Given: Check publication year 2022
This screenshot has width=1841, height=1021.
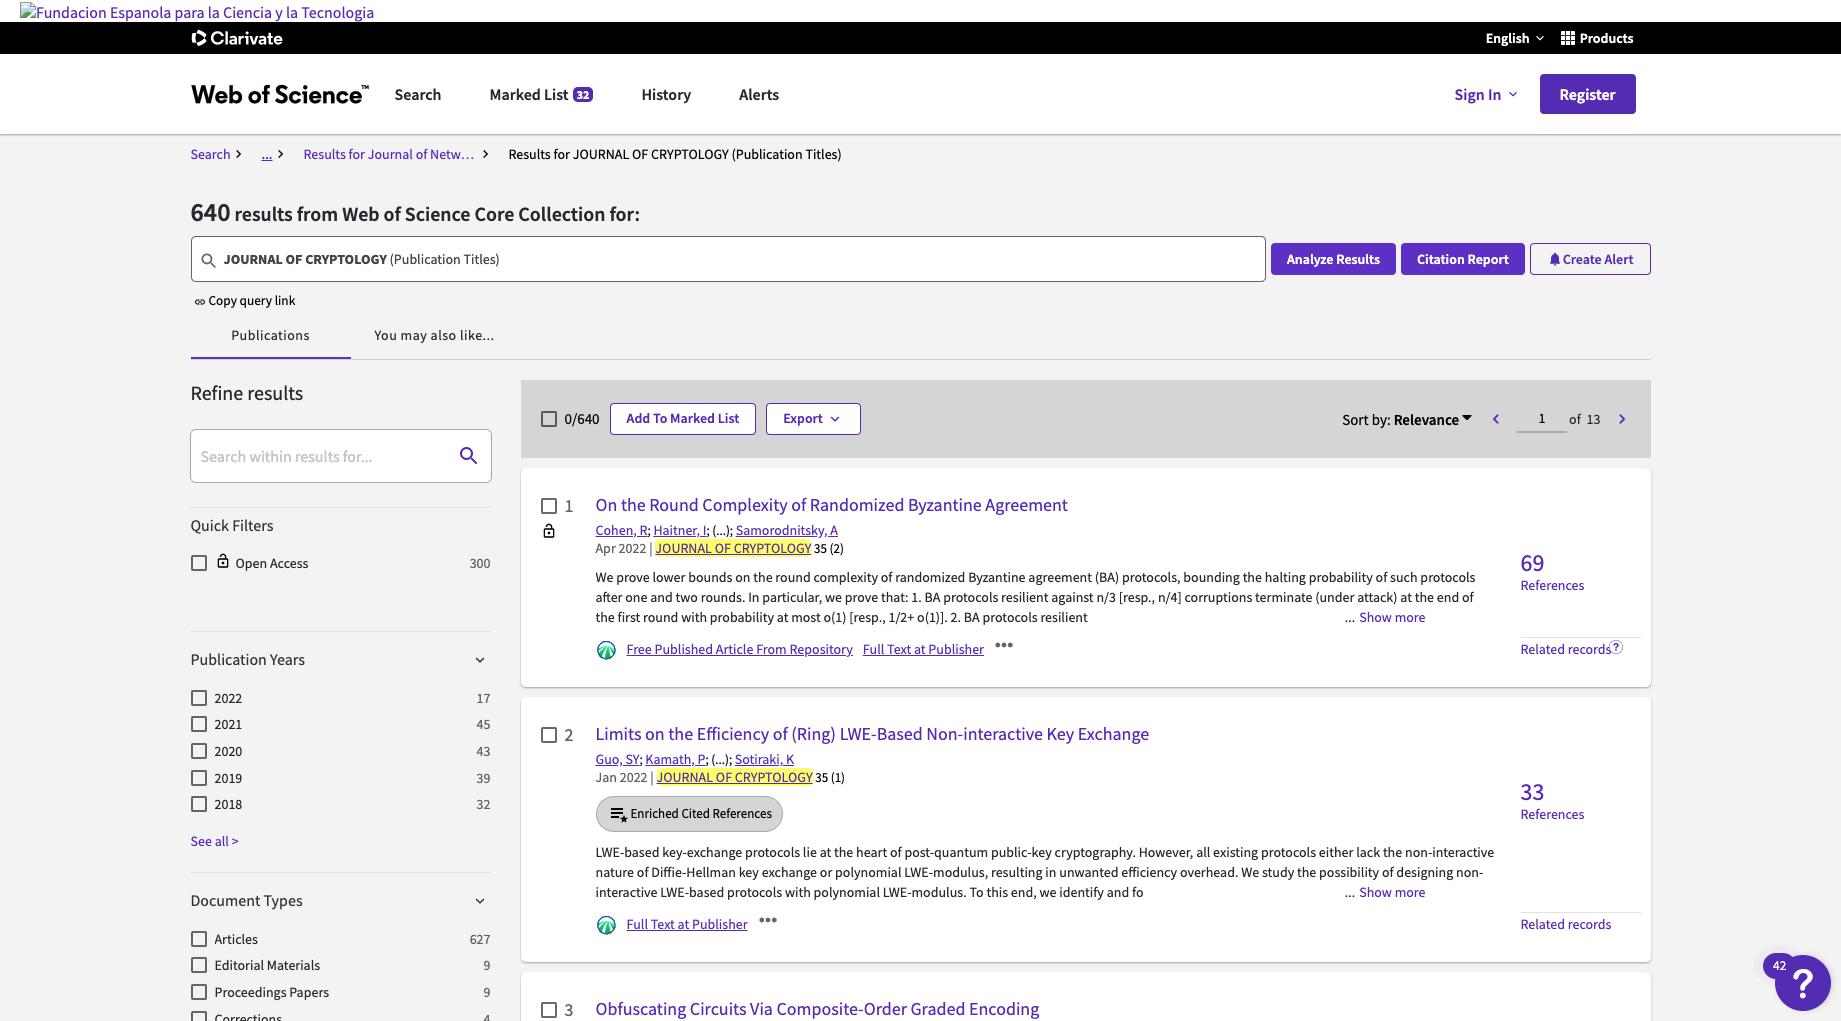Looking at the screenshot, I should 199,698.
